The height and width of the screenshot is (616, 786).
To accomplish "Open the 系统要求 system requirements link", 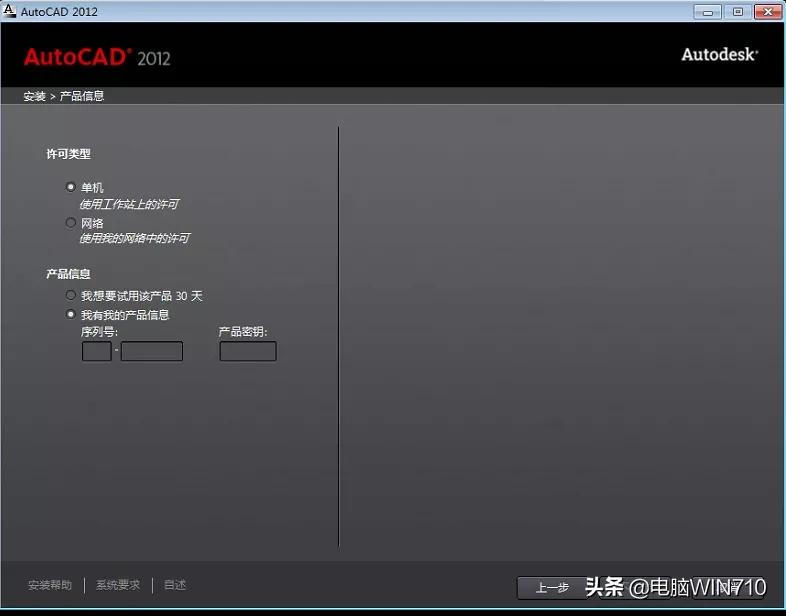I will point(118,585).
